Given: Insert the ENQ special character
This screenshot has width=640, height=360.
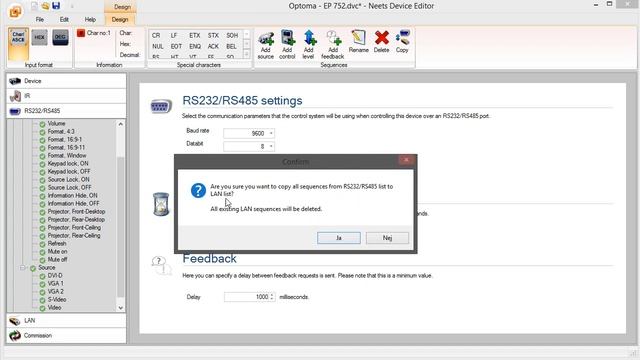Looking at the screenshot, I should tap(195, 47).
